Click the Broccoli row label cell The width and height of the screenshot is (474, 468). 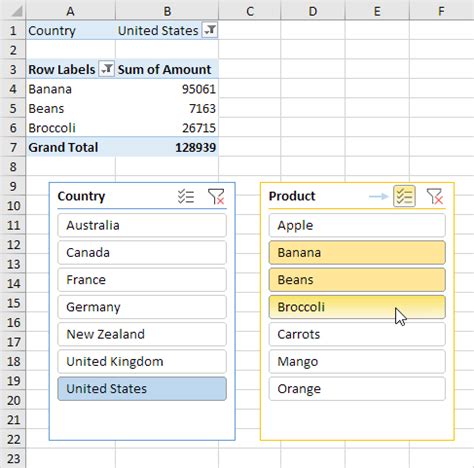[x=71, y=128]
